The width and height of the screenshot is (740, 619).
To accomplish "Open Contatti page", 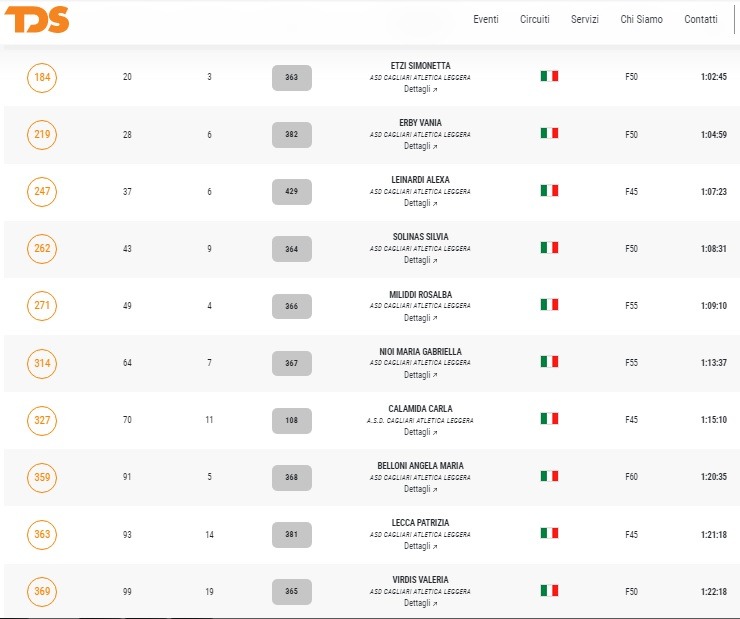I will point(701,19).
